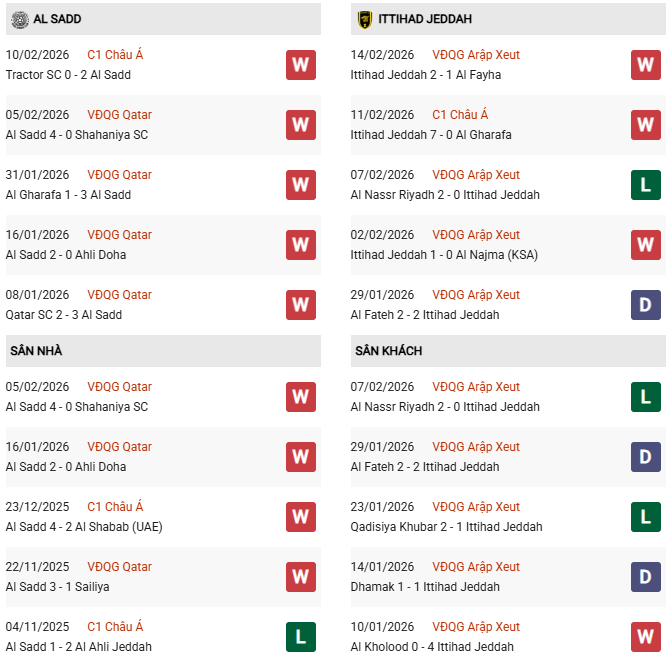666x660 pixels.
Task: Open C1 Châu Á link on 11/02/2026 row
Action: pos(460,115)
